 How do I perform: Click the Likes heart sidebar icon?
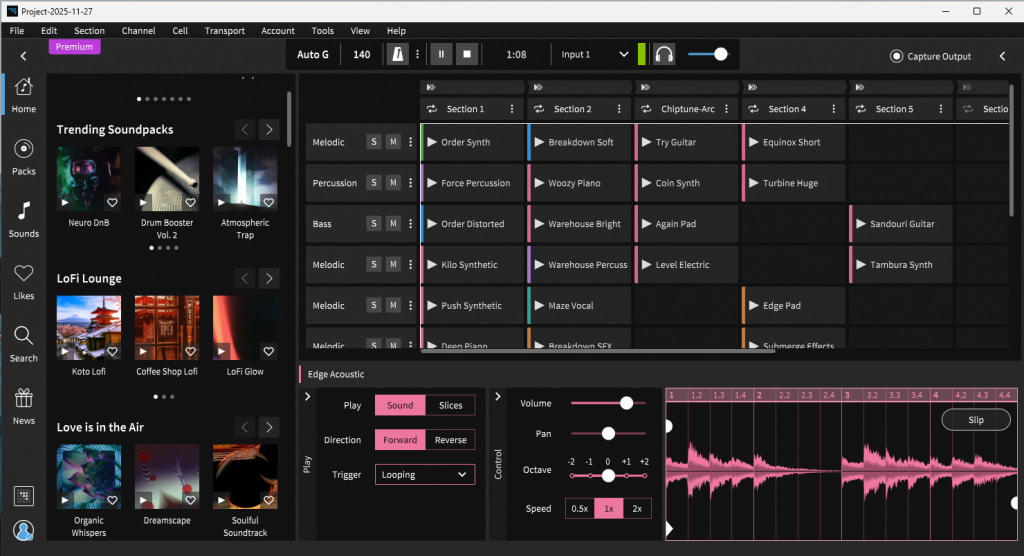(24, 274)
